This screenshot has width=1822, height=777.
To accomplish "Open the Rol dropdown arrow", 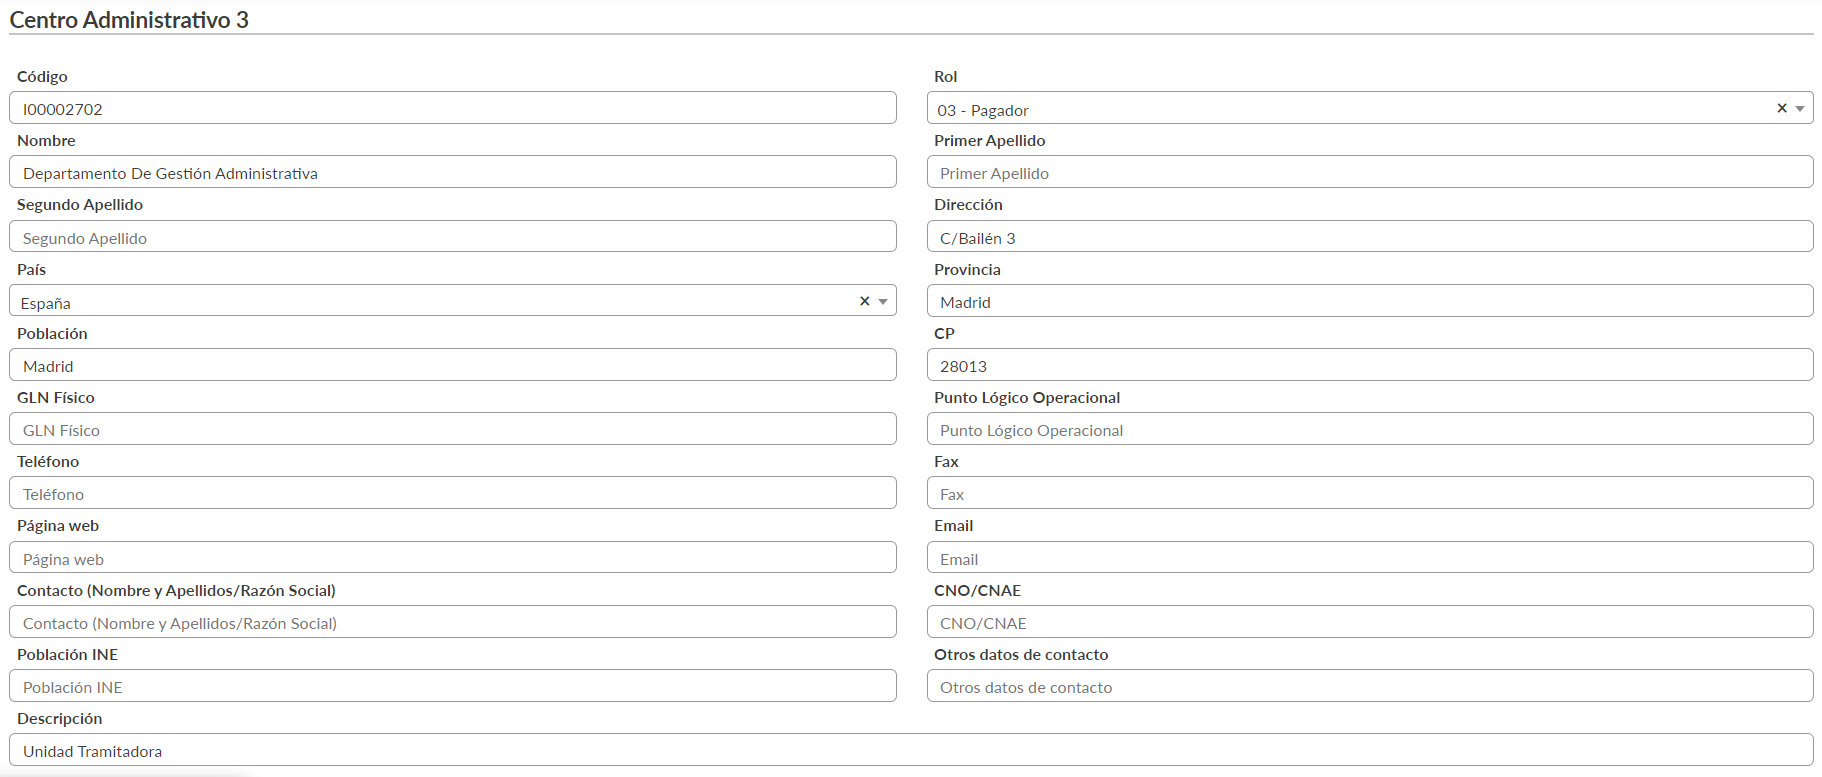I will [x=1799, y=109].
